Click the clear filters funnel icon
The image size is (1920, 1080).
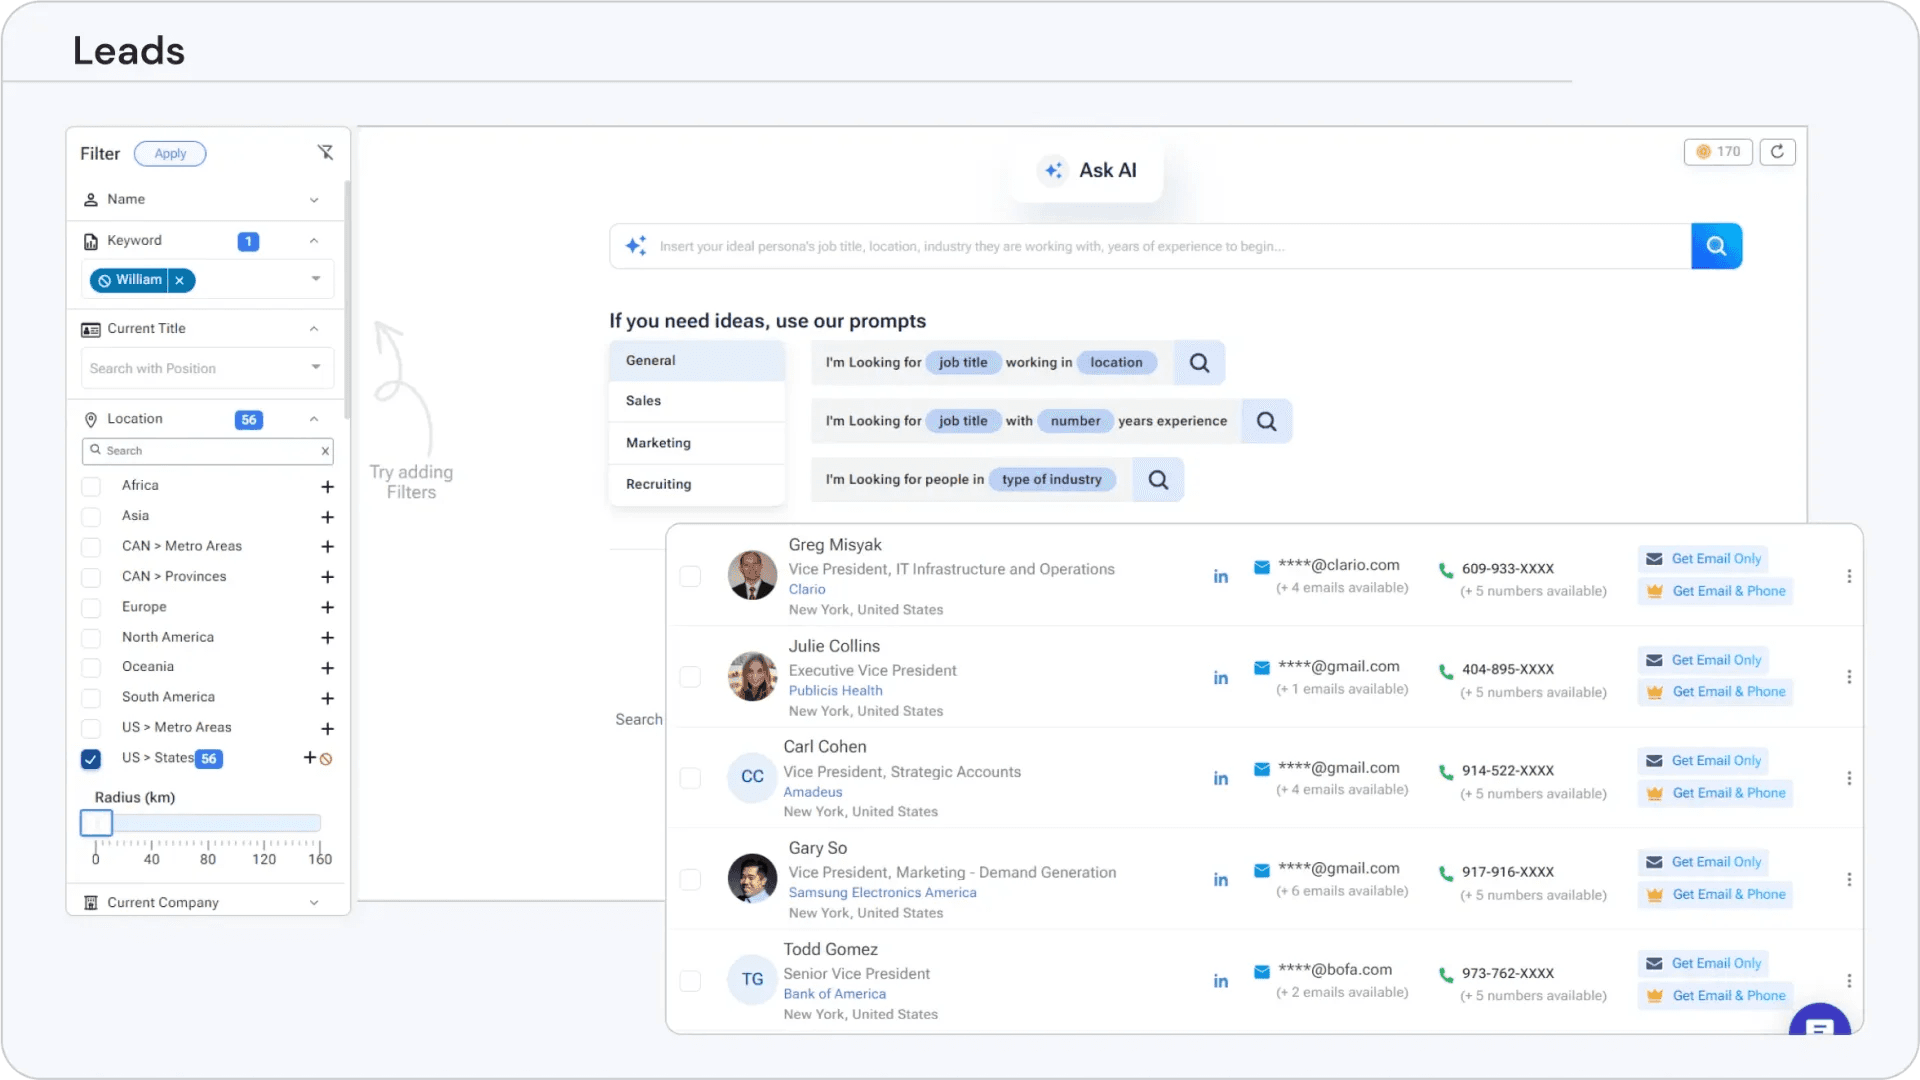325,152
